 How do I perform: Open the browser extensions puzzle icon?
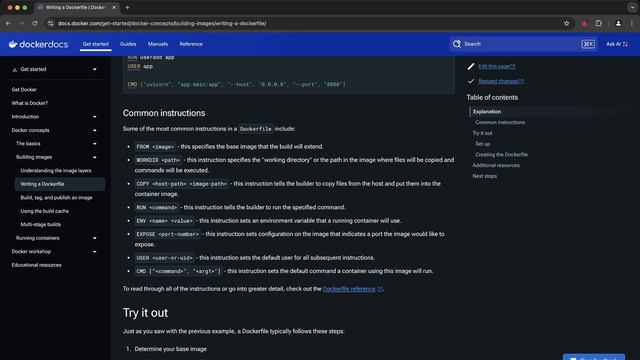598,24
